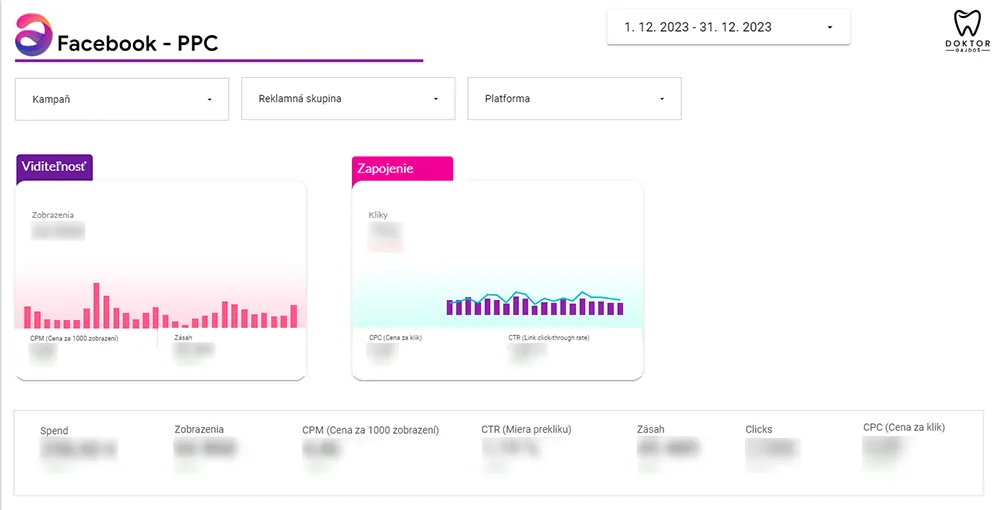Viewport: 1000px width, 510px height.
Task: Click the pink impressions bar chart
Action: coord(161,305)
